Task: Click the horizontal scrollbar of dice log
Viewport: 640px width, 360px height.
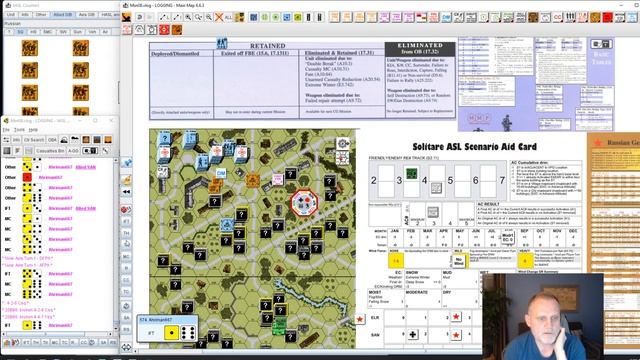Action: pyautogui.click(x=57, y=334)
